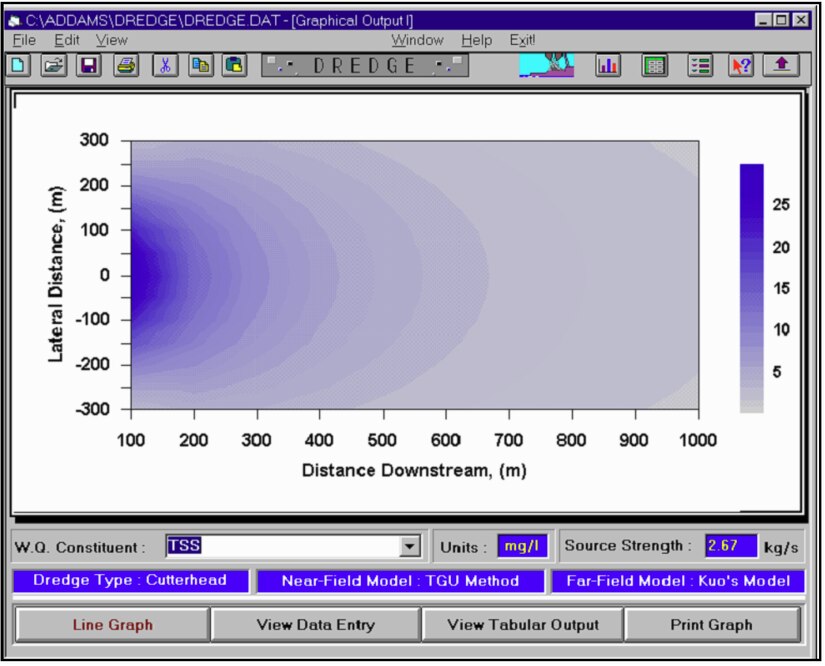The image size is (825, 666).
Task: Click the Open folder toolbar icon
Action: (x=53, y=66)
